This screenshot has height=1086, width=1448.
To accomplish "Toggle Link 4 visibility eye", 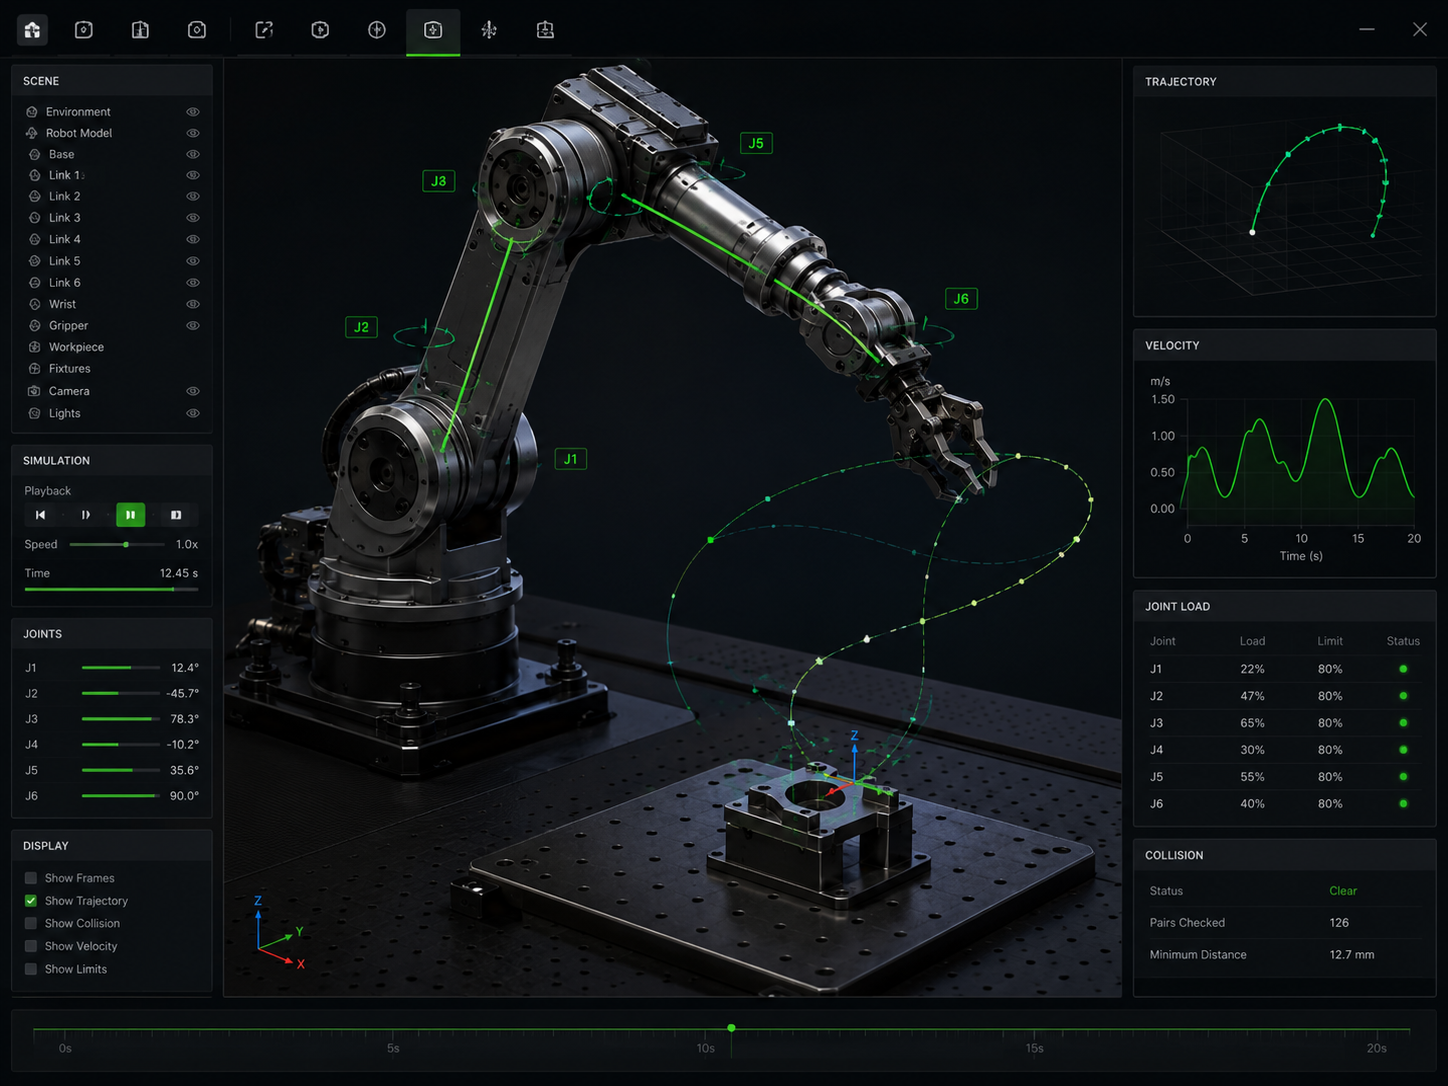I will (x=193, y=239).
